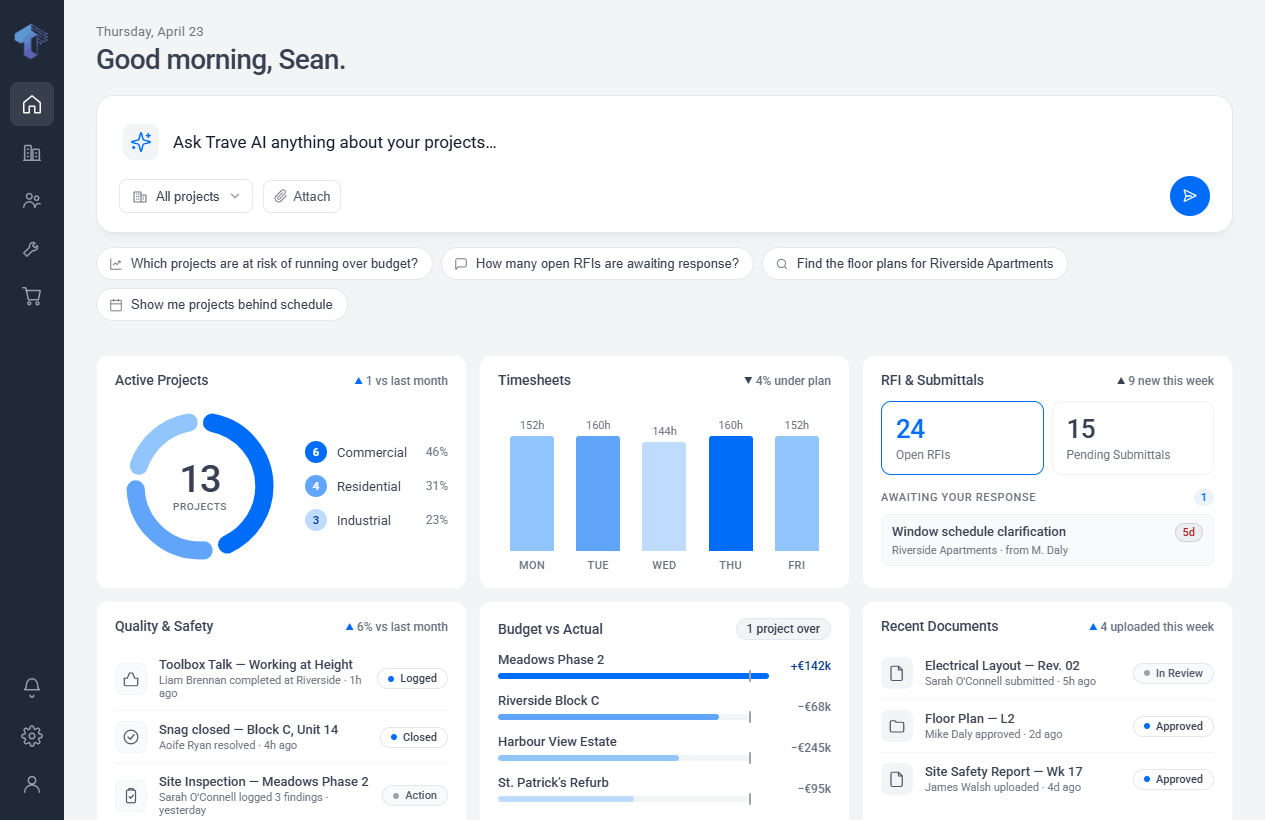The image size is (1265, 820).
Task: Click the St. Patrick's Refurb budget row
Action: coord(664,789)
